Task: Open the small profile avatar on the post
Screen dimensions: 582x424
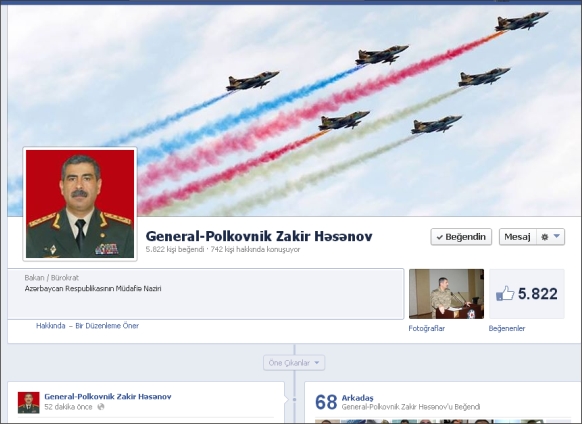Action: pos(29,402)
